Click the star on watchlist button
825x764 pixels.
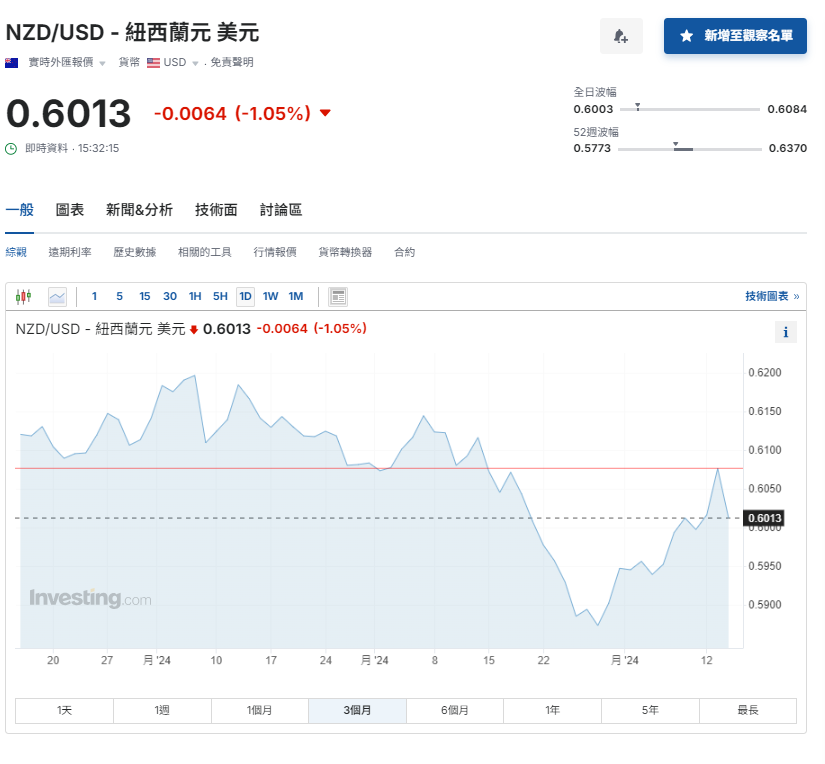click(684, 35)
